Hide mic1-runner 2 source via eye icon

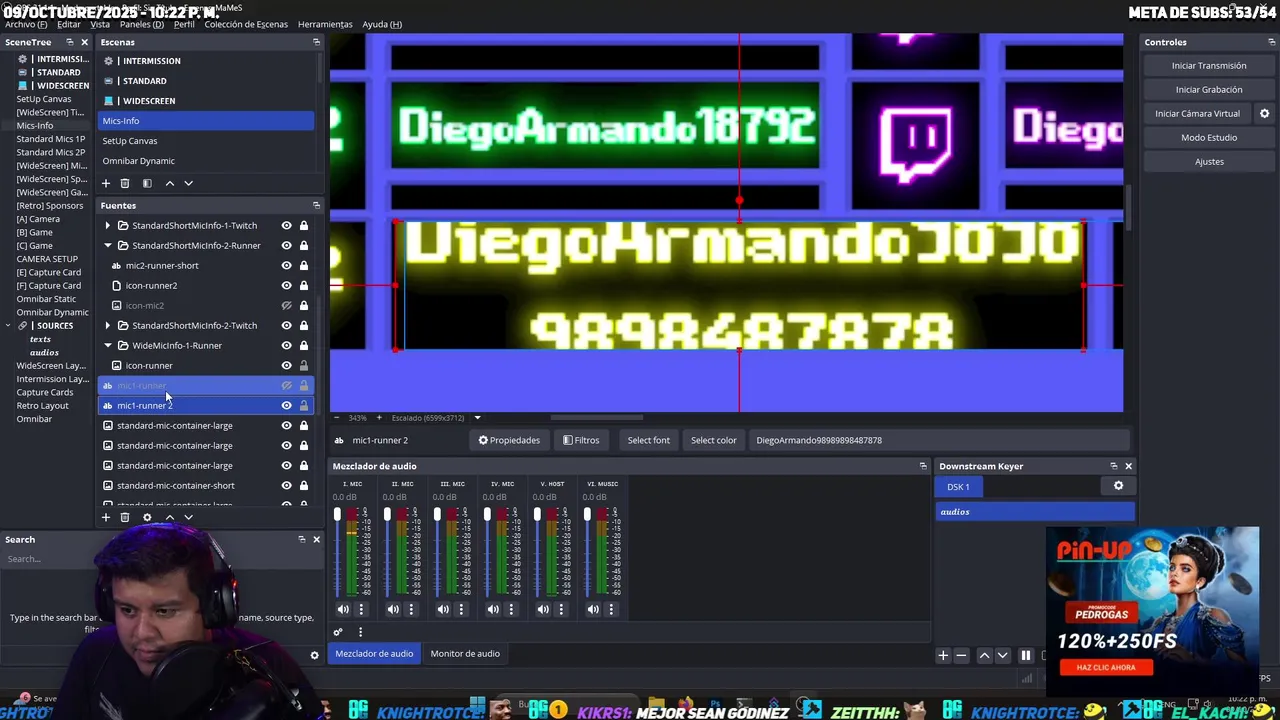(x=286, y=406)
